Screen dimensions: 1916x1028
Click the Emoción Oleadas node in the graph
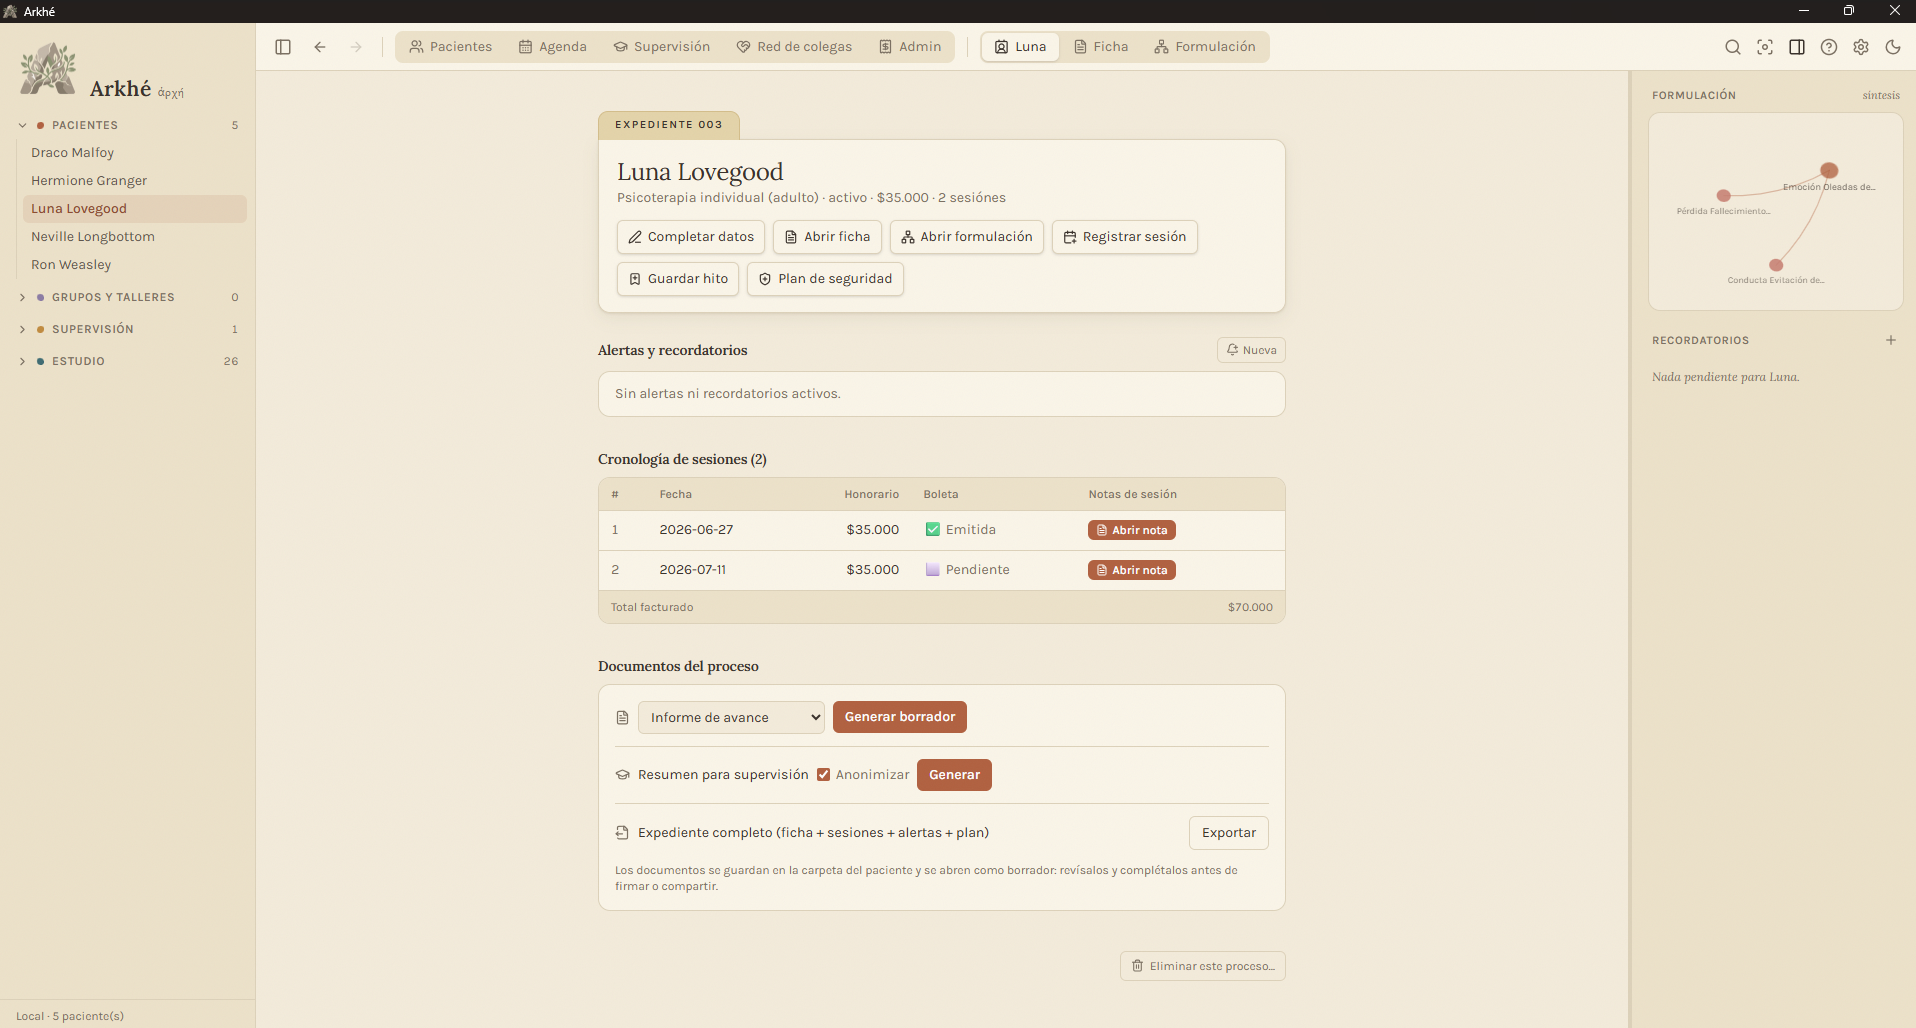1829,170
